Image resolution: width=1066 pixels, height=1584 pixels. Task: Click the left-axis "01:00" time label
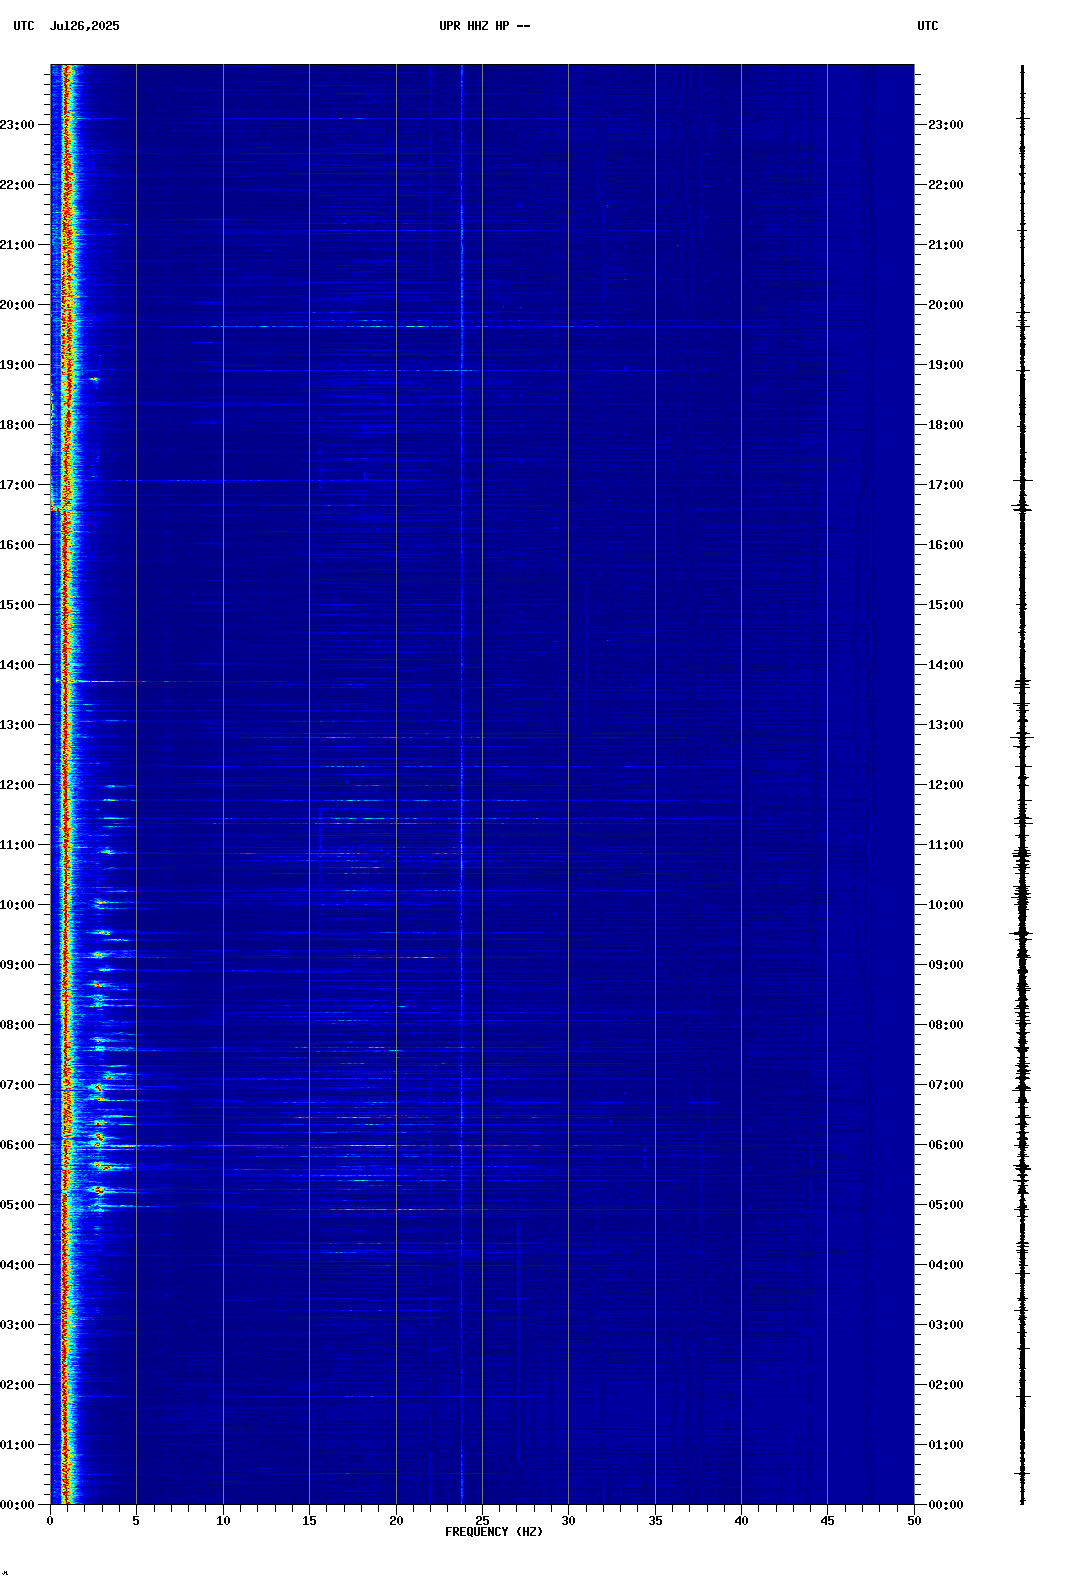pos(18,1445)
